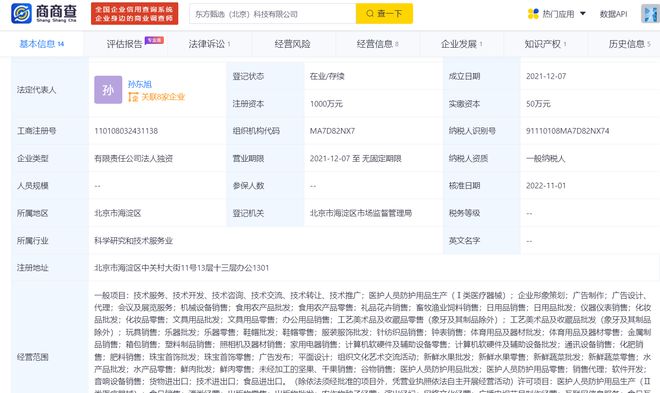
Task: Click the 英文名字 label cell
Action: pos(482,241)
